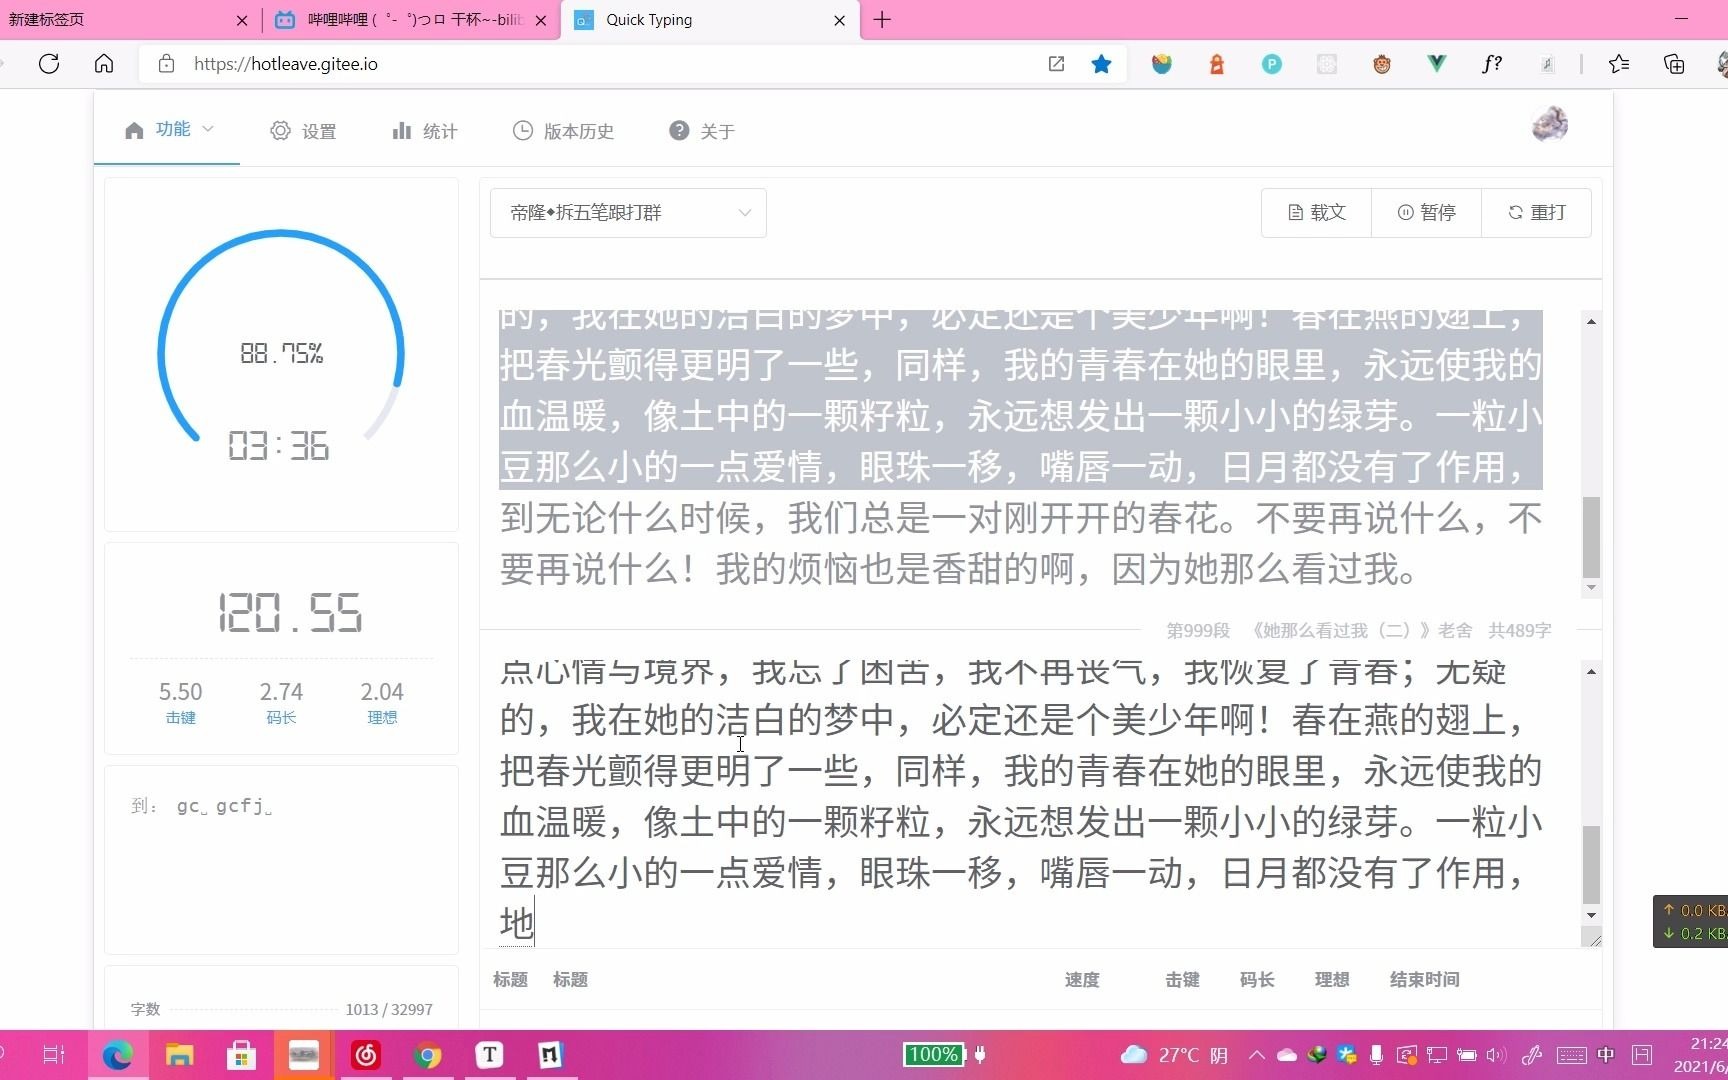Click the teal P extension icon

point(1272,64)
